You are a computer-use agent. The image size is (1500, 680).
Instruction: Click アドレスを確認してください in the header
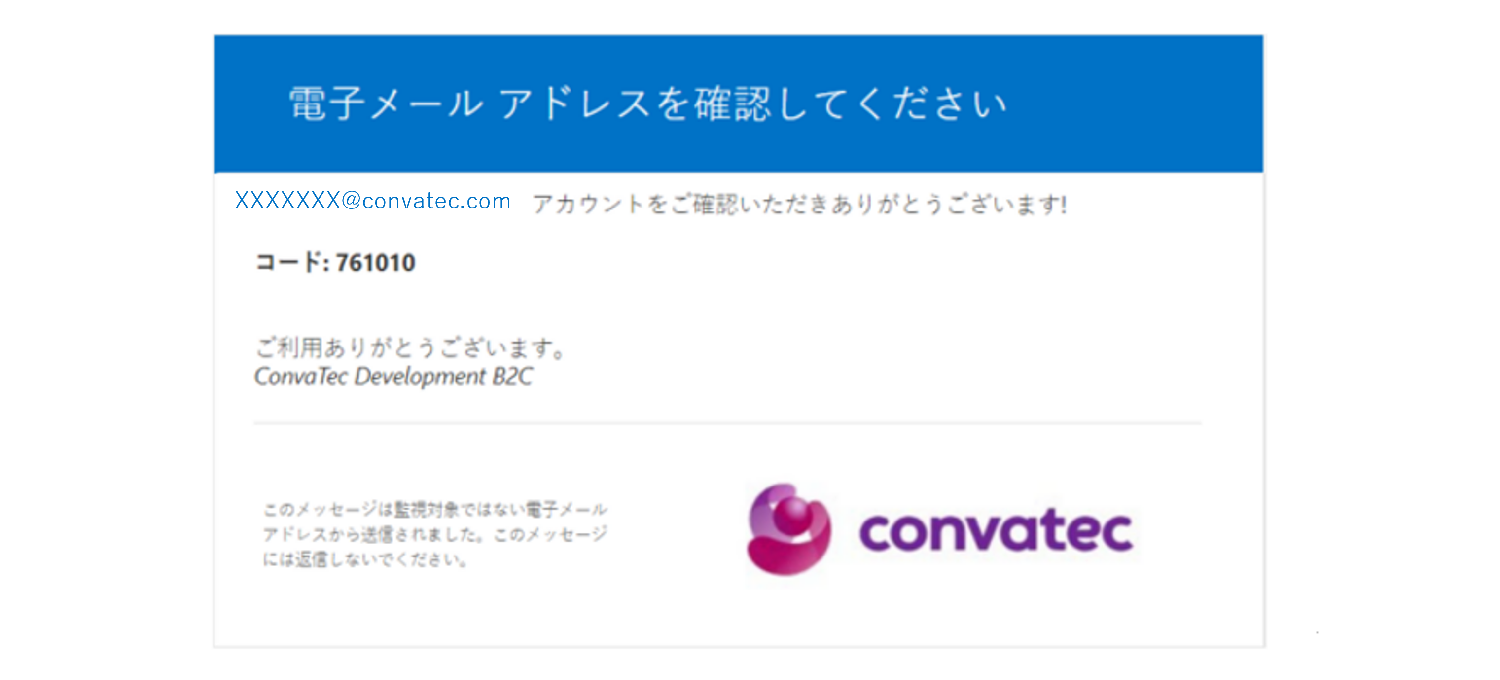[752, 104]
